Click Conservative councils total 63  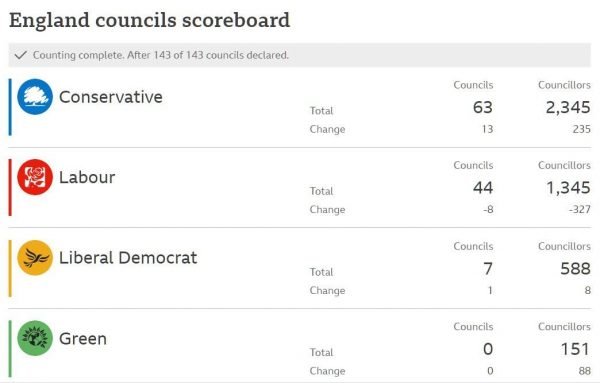(483, 107)
